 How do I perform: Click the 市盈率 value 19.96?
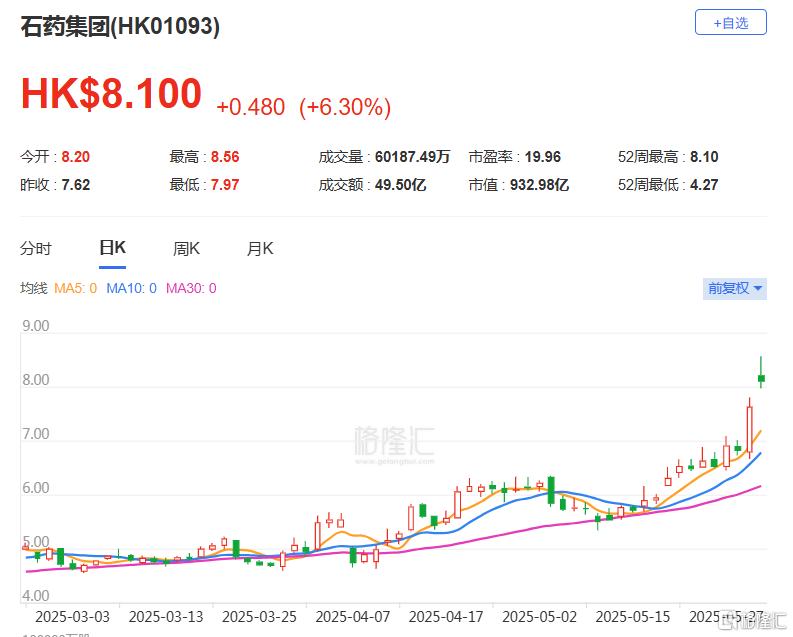click(x=543, y=157)
